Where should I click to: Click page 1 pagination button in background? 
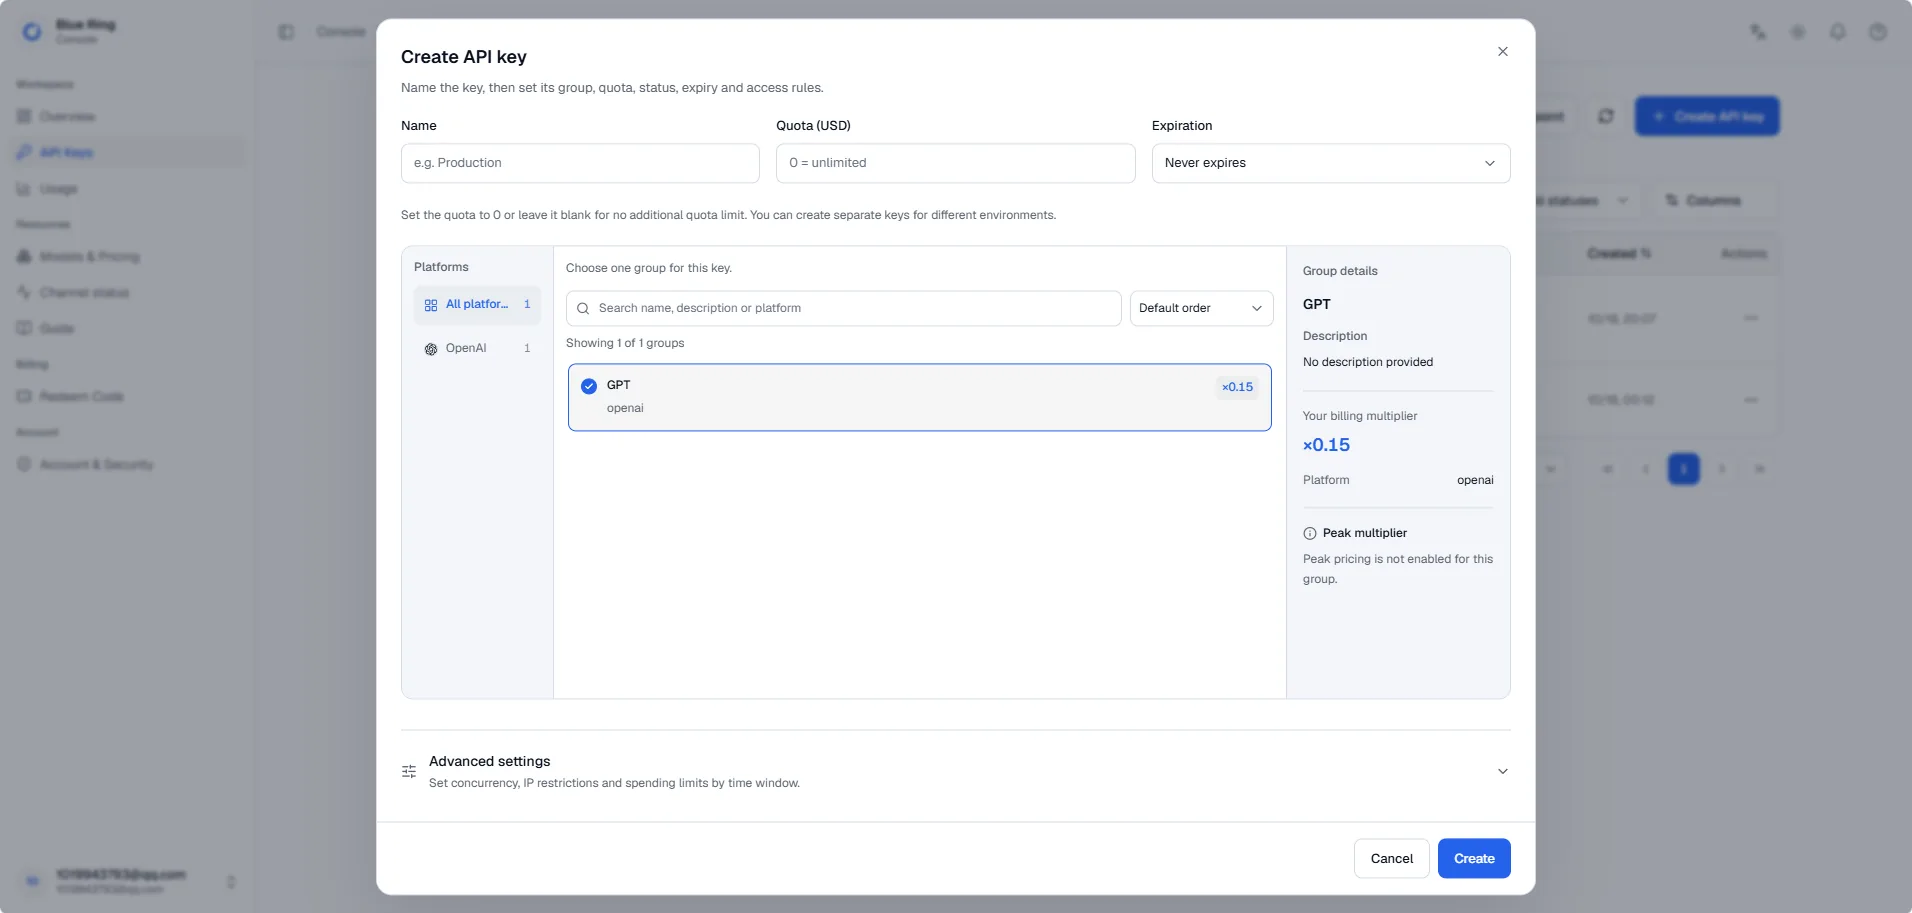(x=1684, y=469)
